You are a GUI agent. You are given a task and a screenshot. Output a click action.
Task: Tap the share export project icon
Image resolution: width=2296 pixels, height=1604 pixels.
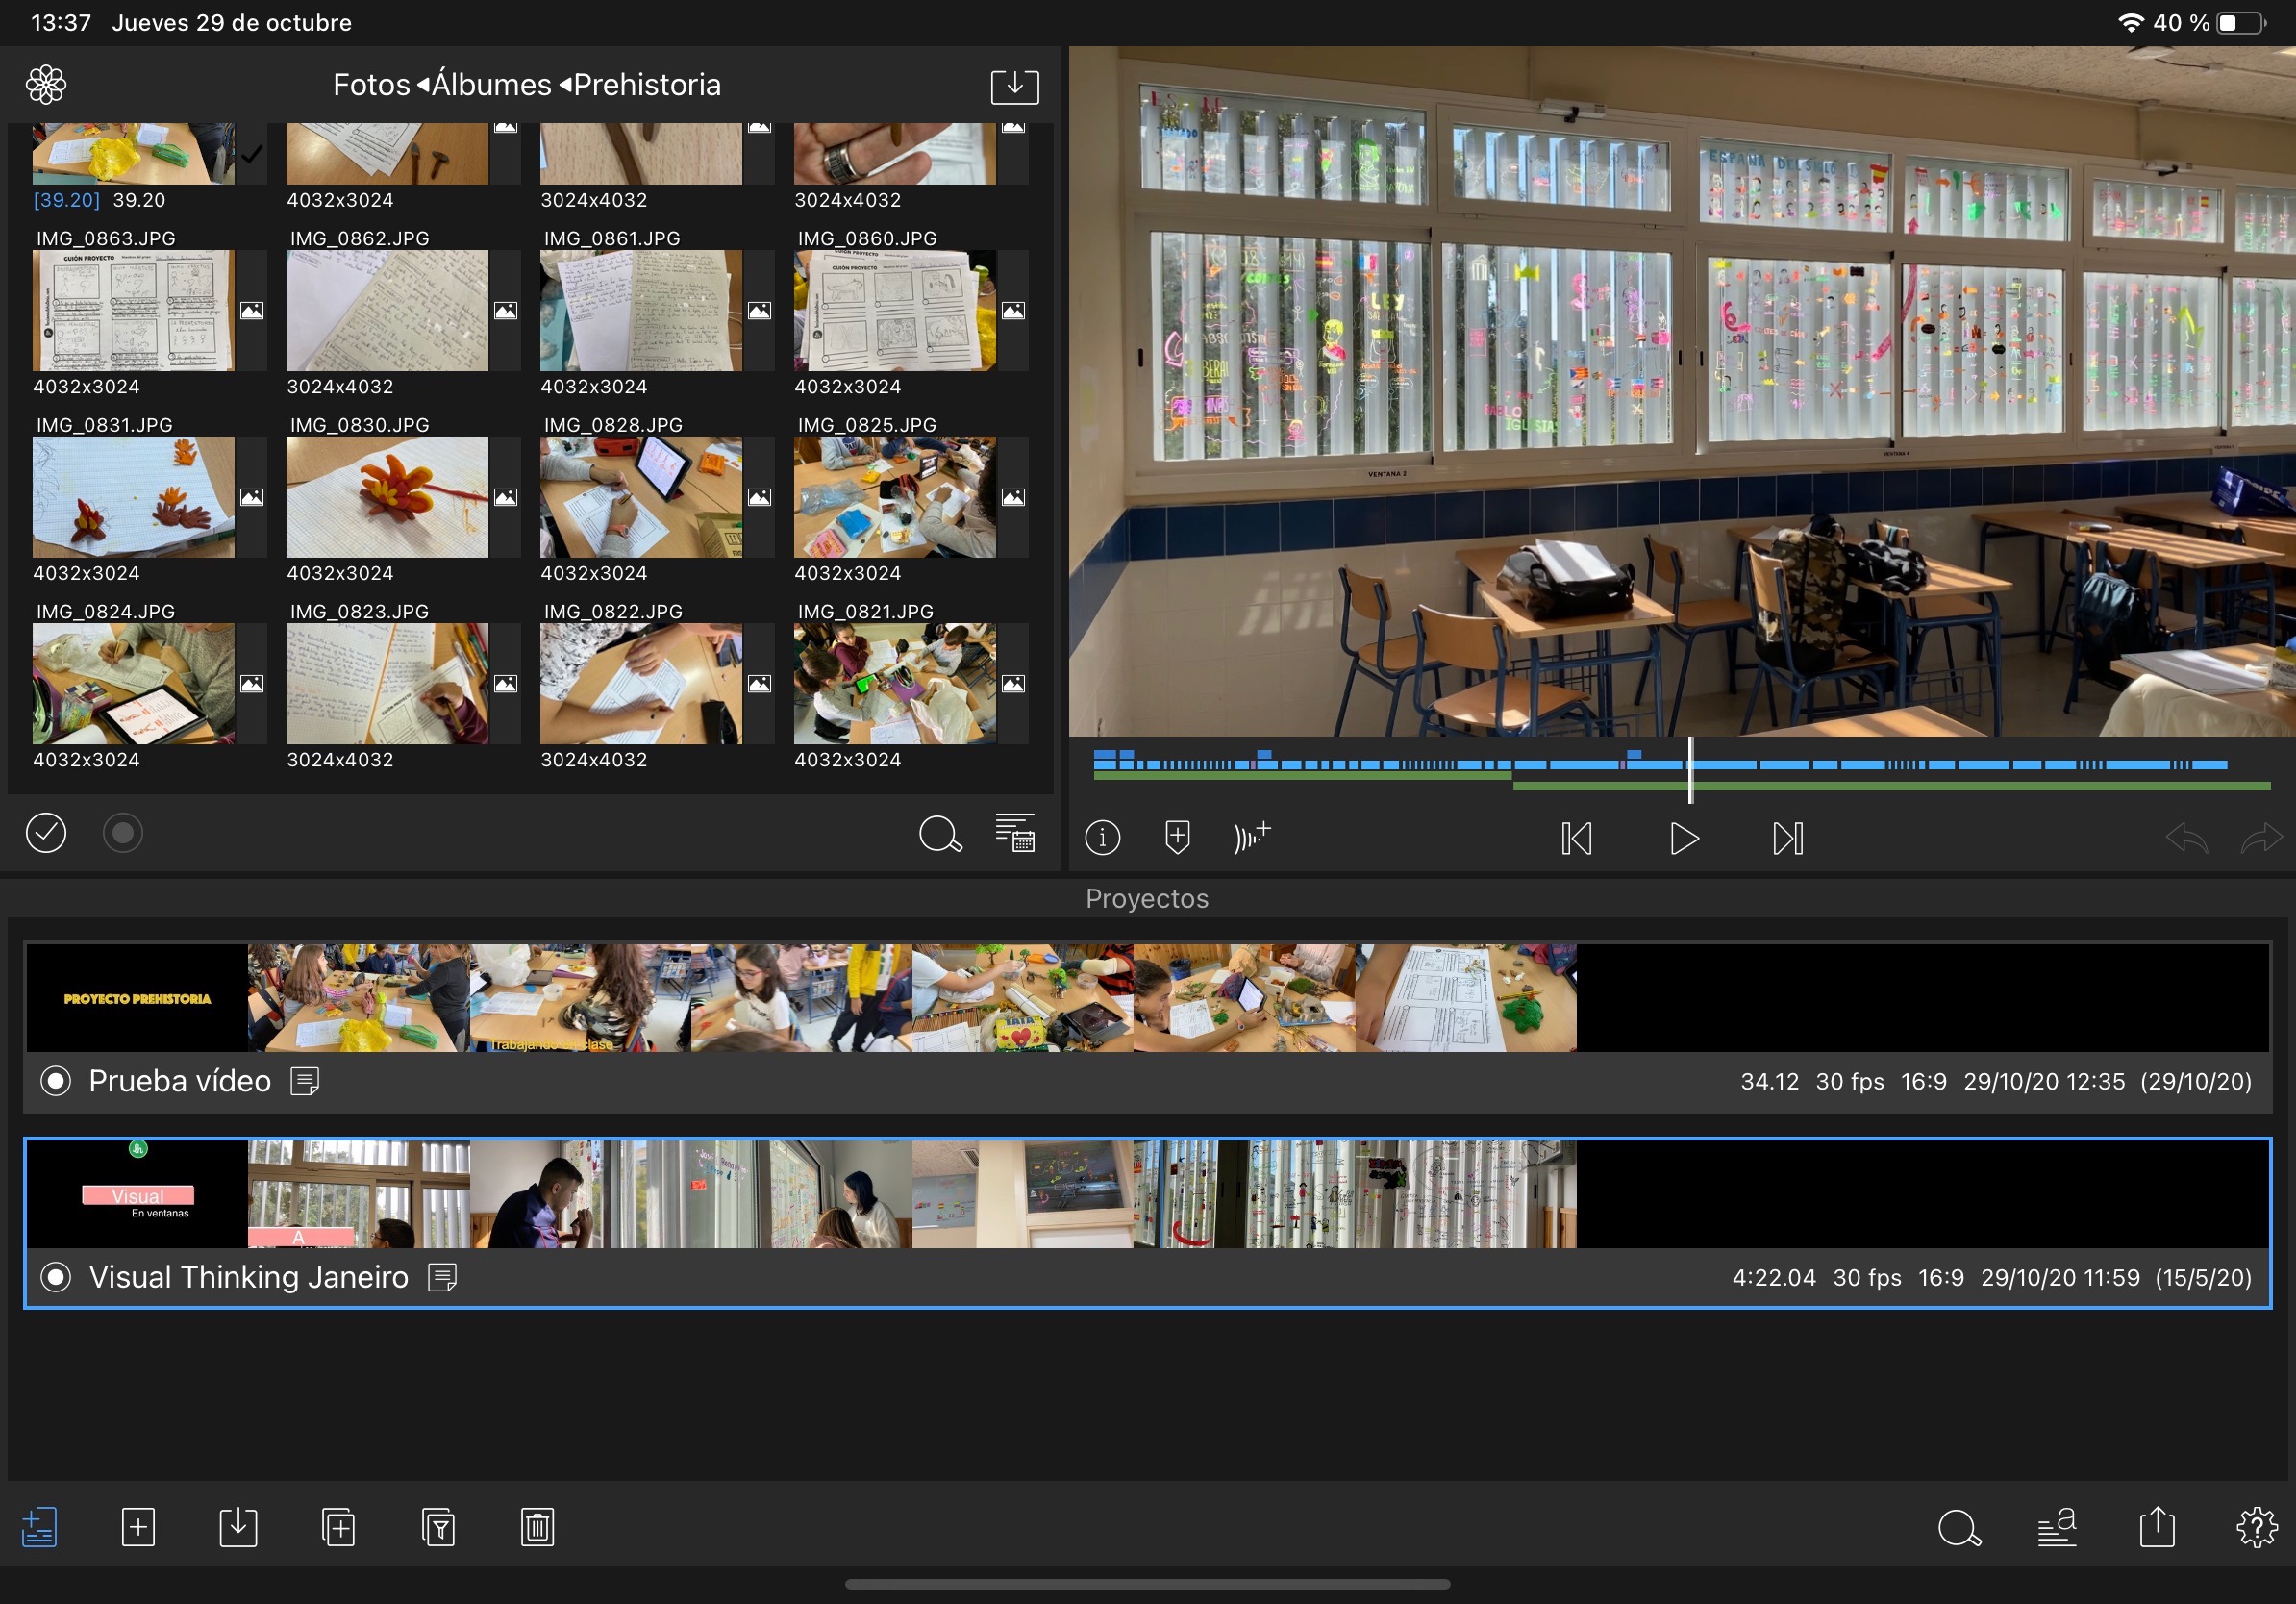click(2157, 1527)
